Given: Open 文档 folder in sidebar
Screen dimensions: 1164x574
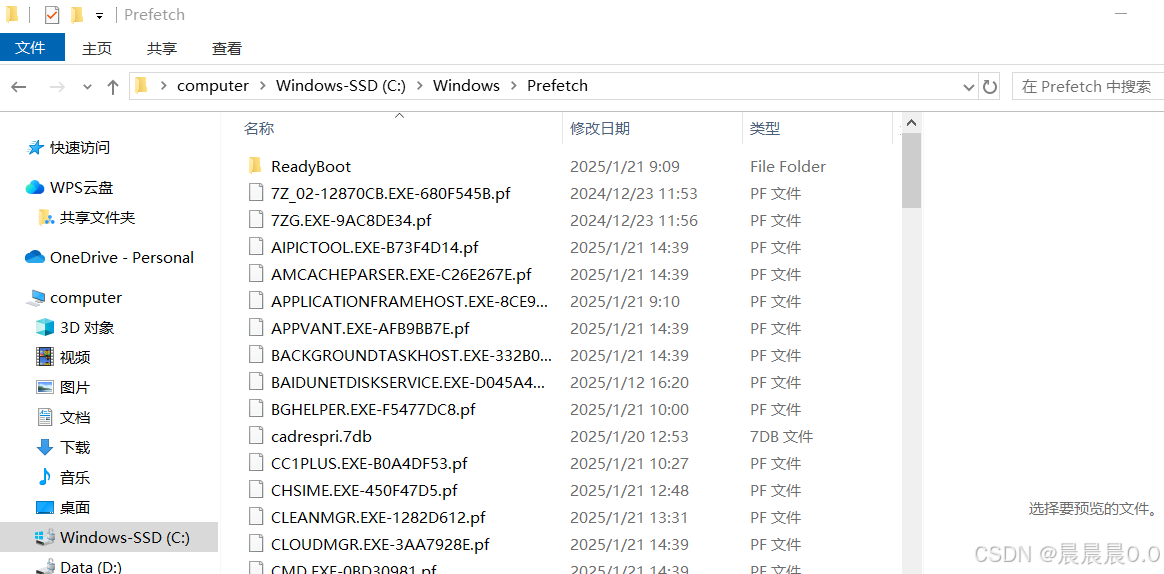Looking at the screenshot, I should pos(75,417).
